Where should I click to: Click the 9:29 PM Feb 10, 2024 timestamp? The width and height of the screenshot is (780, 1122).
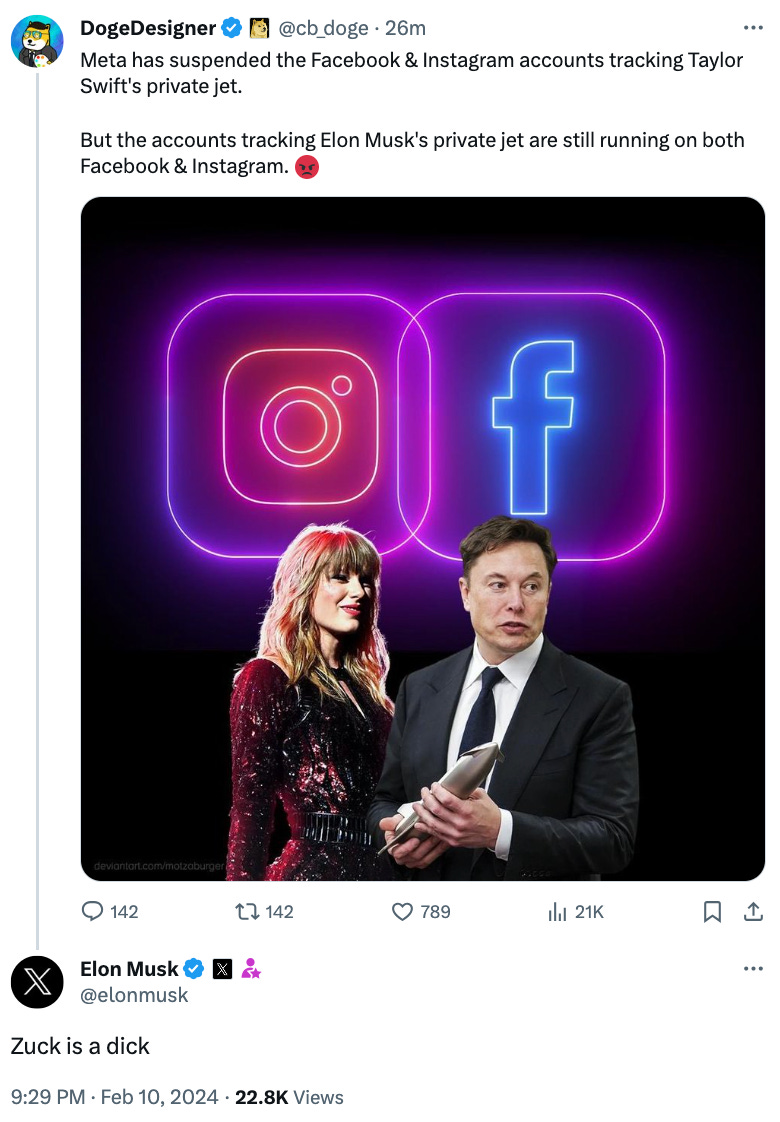114,1097
